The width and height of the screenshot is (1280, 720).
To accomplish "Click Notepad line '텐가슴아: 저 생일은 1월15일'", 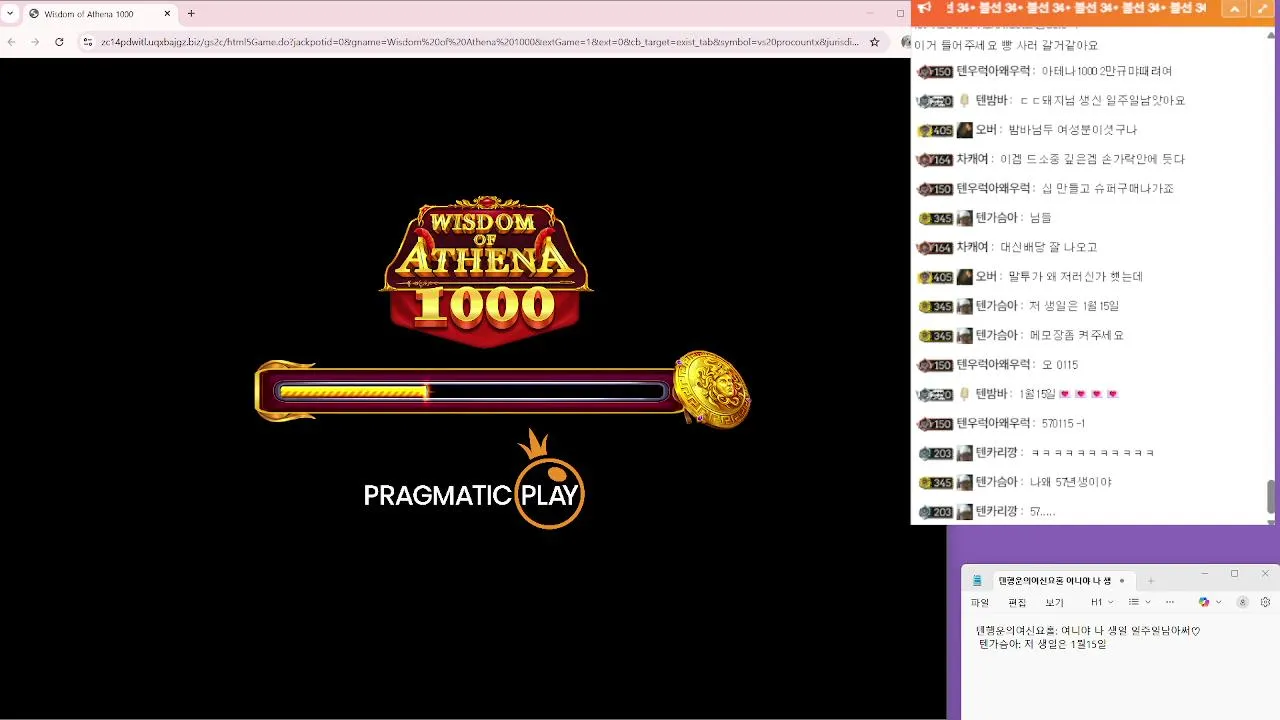I will [1042, 645].
